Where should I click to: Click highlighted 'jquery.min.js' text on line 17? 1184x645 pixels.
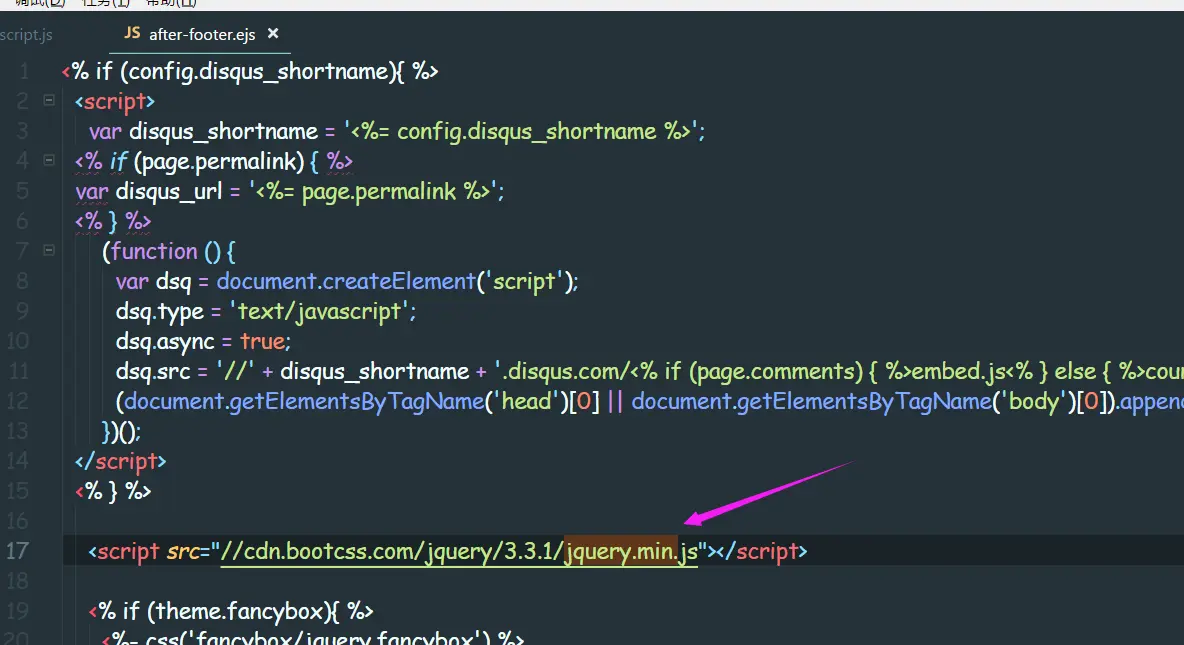point(621,551)
